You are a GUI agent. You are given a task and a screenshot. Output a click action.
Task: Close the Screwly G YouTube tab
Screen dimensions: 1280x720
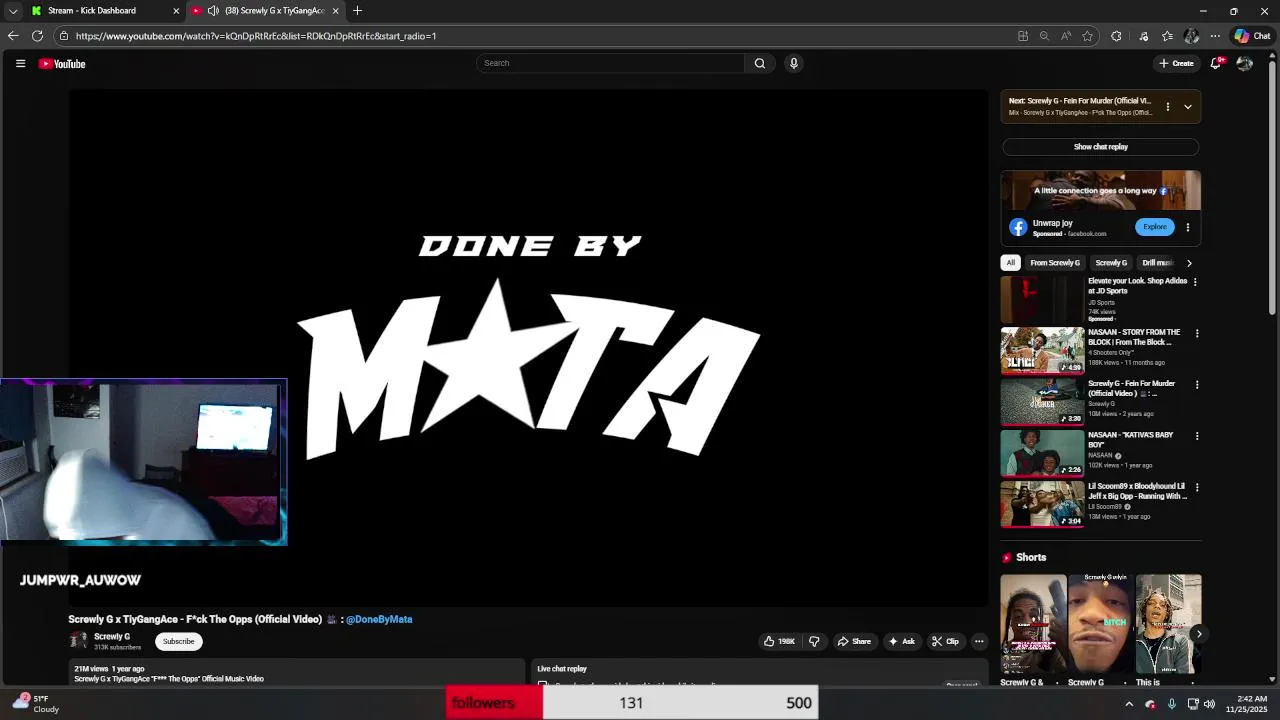(336, 11)
